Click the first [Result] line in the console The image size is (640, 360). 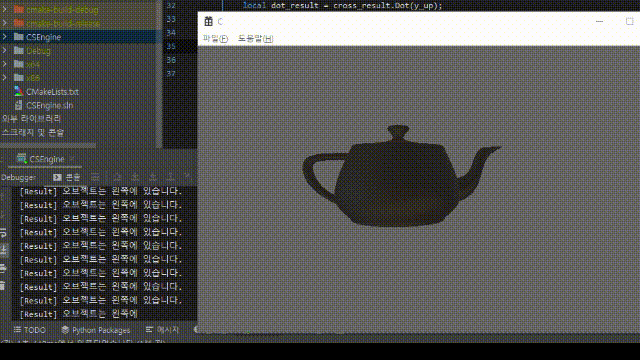point(101,191)
